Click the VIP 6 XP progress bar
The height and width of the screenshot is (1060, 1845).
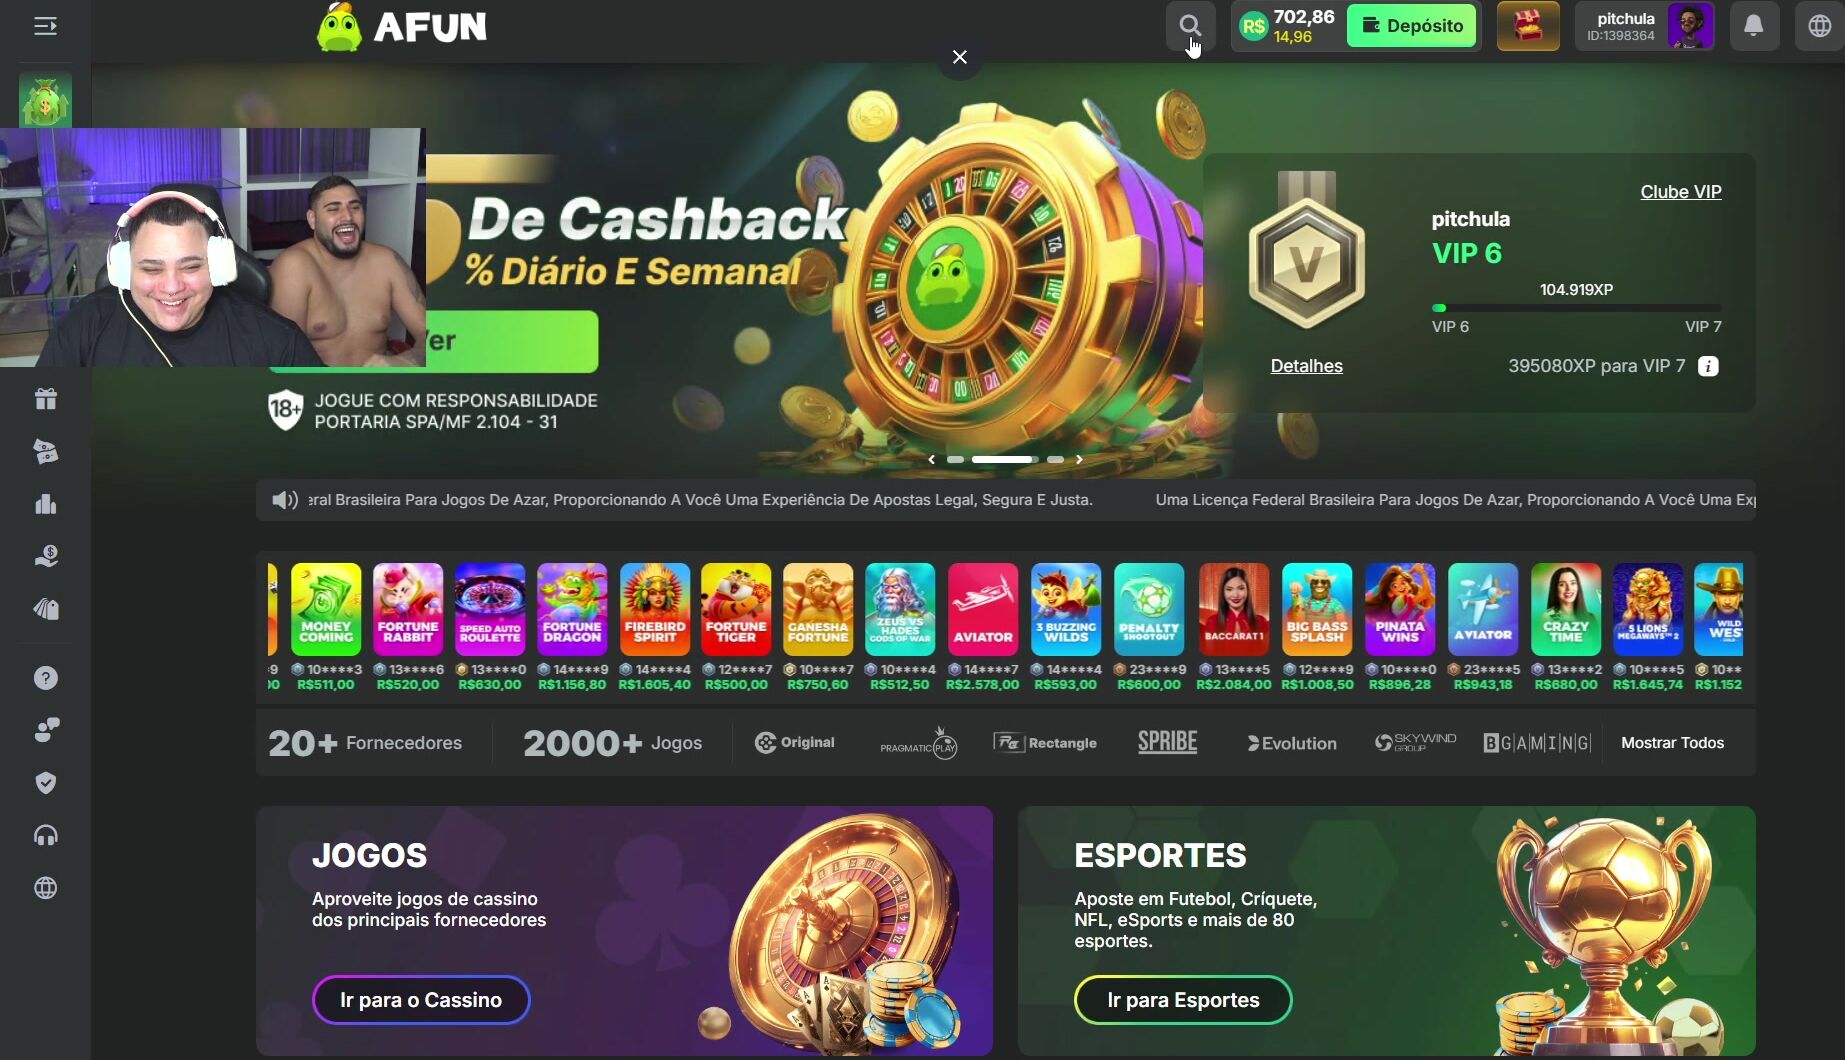(x=1576, y=308)
